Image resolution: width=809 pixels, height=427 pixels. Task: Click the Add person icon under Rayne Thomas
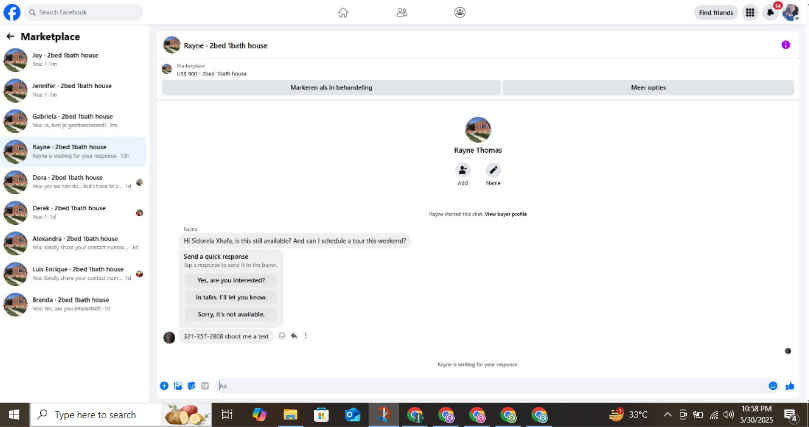click(x=462, y=170)
